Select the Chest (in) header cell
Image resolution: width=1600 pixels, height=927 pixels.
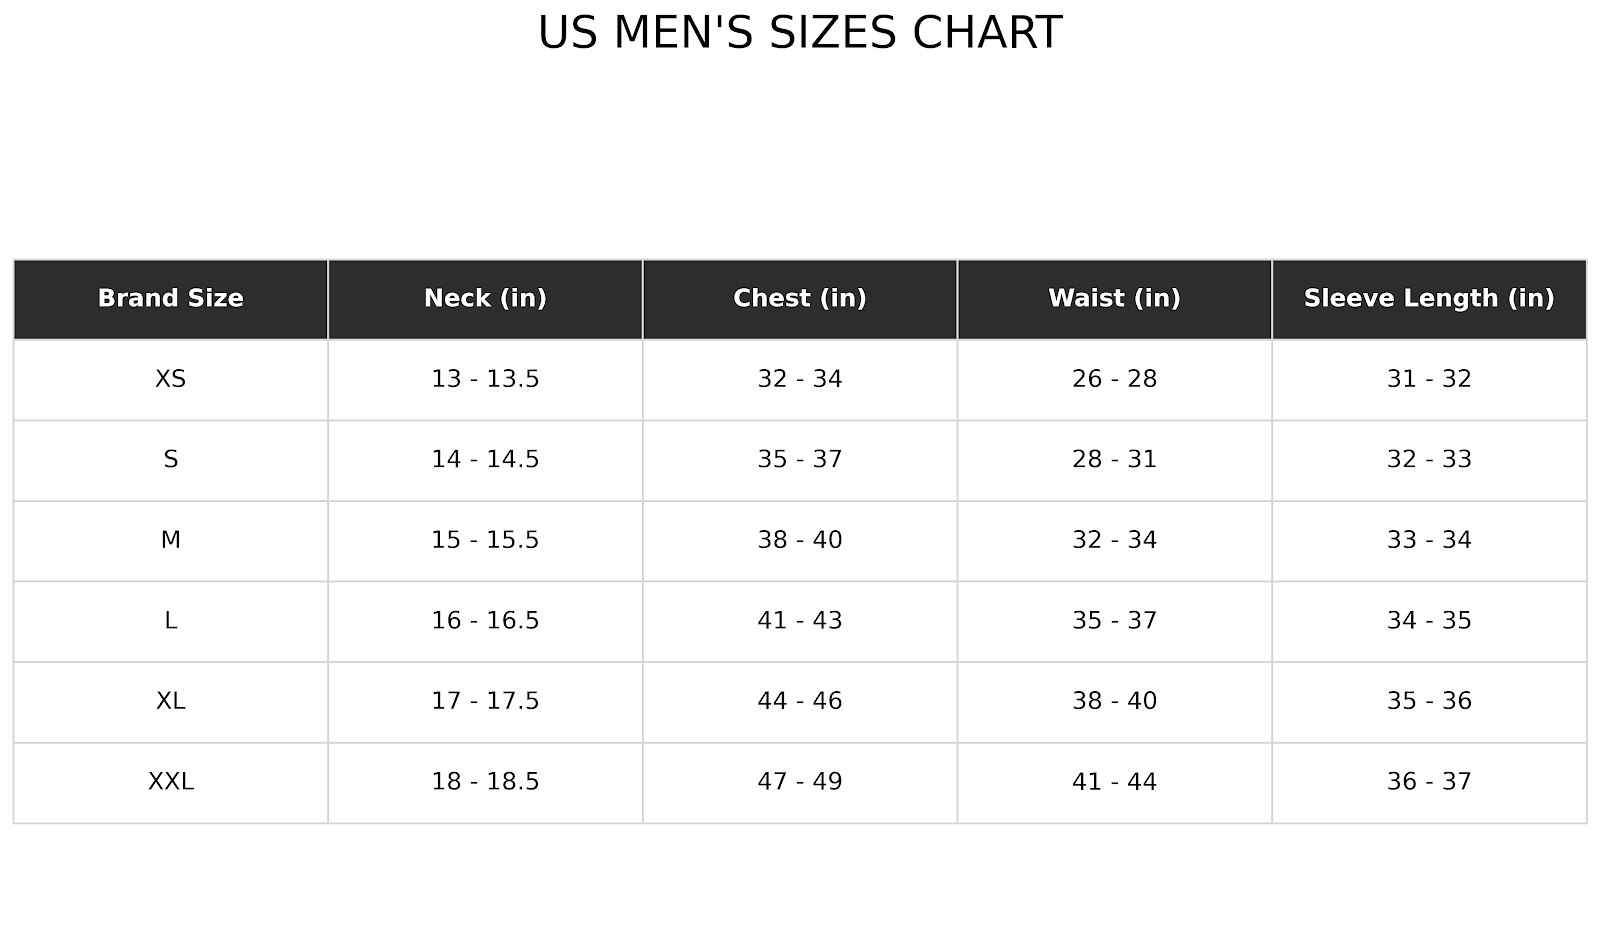coord(799,299)
